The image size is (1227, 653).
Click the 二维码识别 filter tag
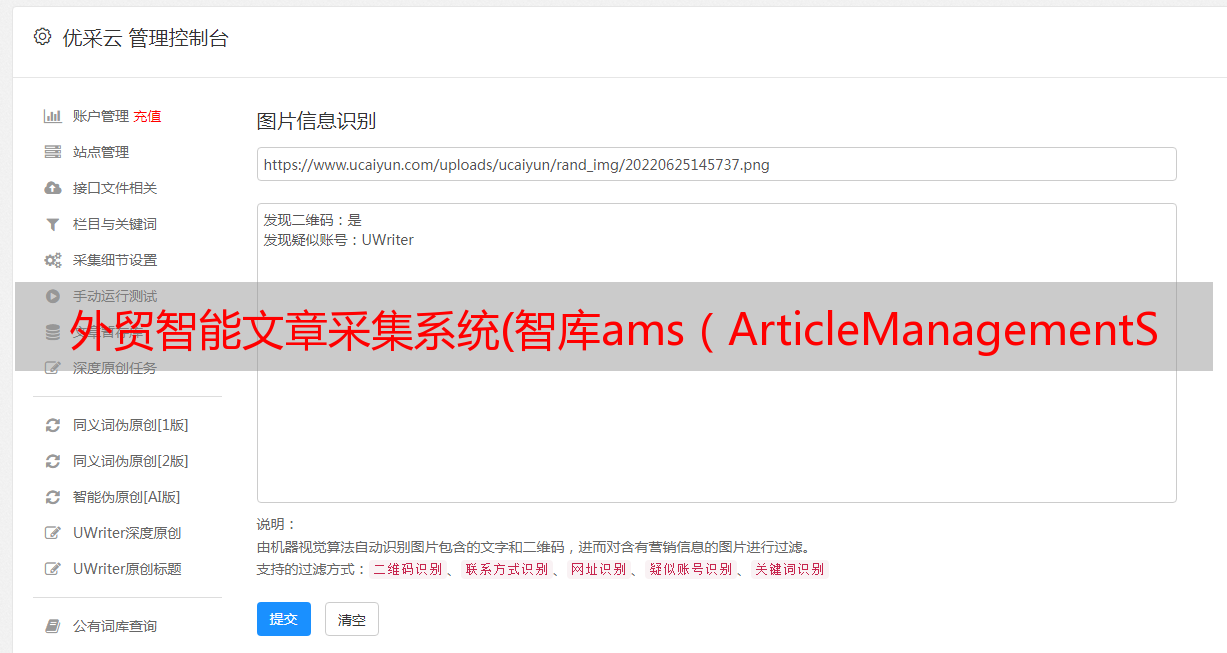click(x=408, y=569)
